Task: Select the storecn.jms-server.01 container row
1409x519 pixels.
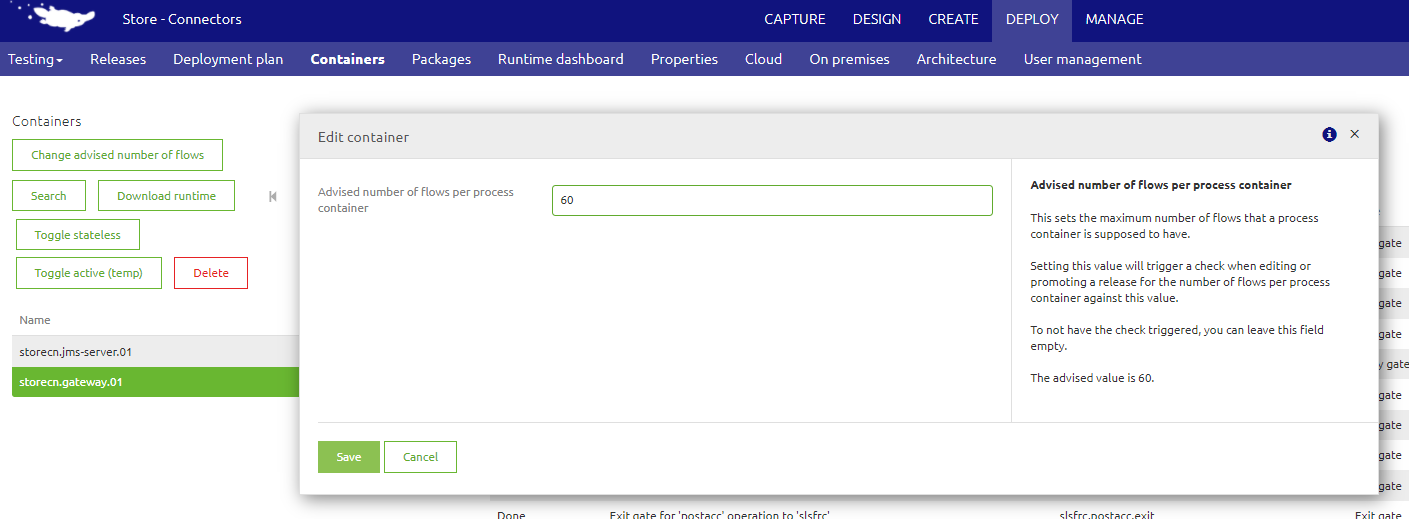Action: [156, 351]
